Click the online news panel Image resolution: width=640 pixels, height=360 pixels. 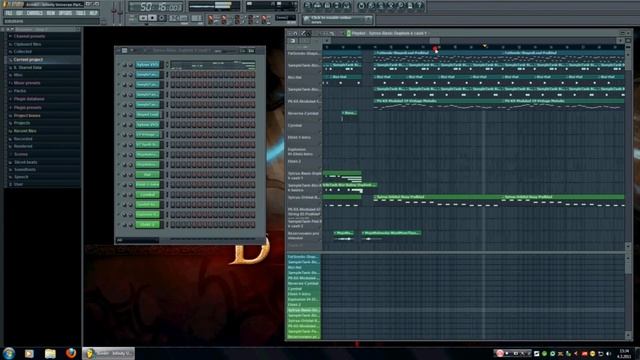[x=338, y=19]
